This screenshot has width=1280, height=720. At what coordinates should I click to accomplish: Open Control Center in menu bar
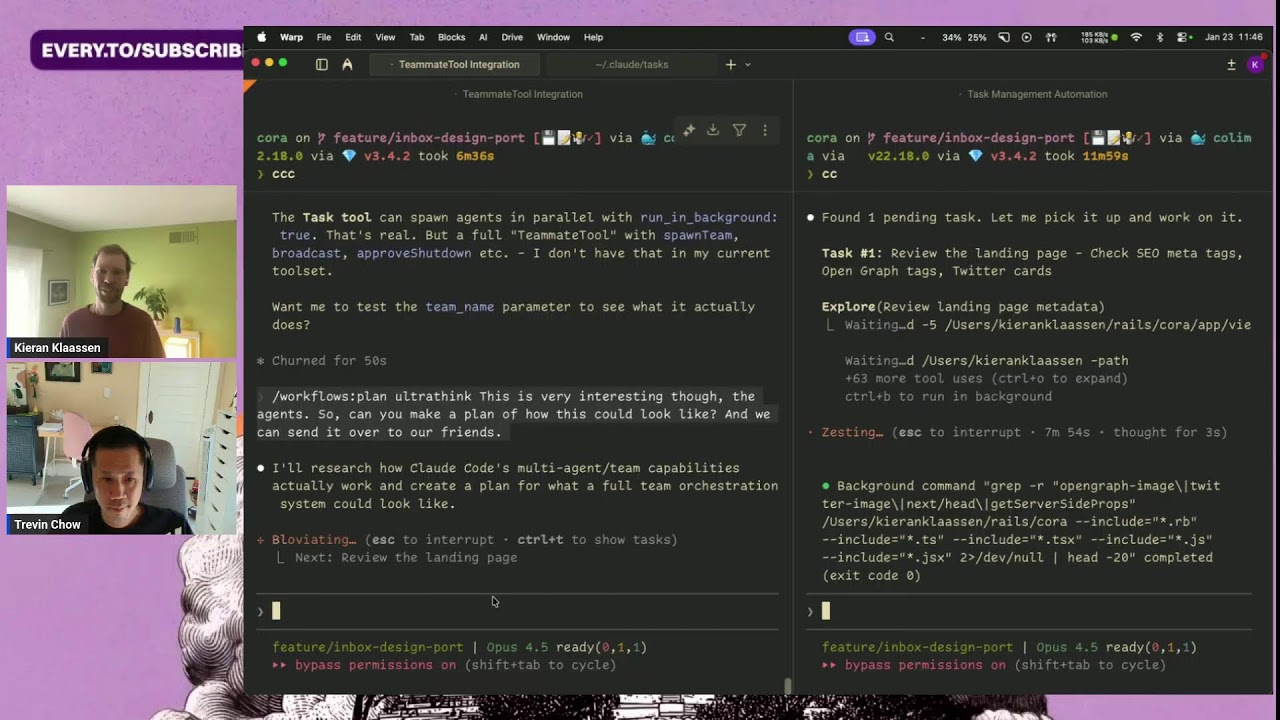click(x=1183, y=37)
